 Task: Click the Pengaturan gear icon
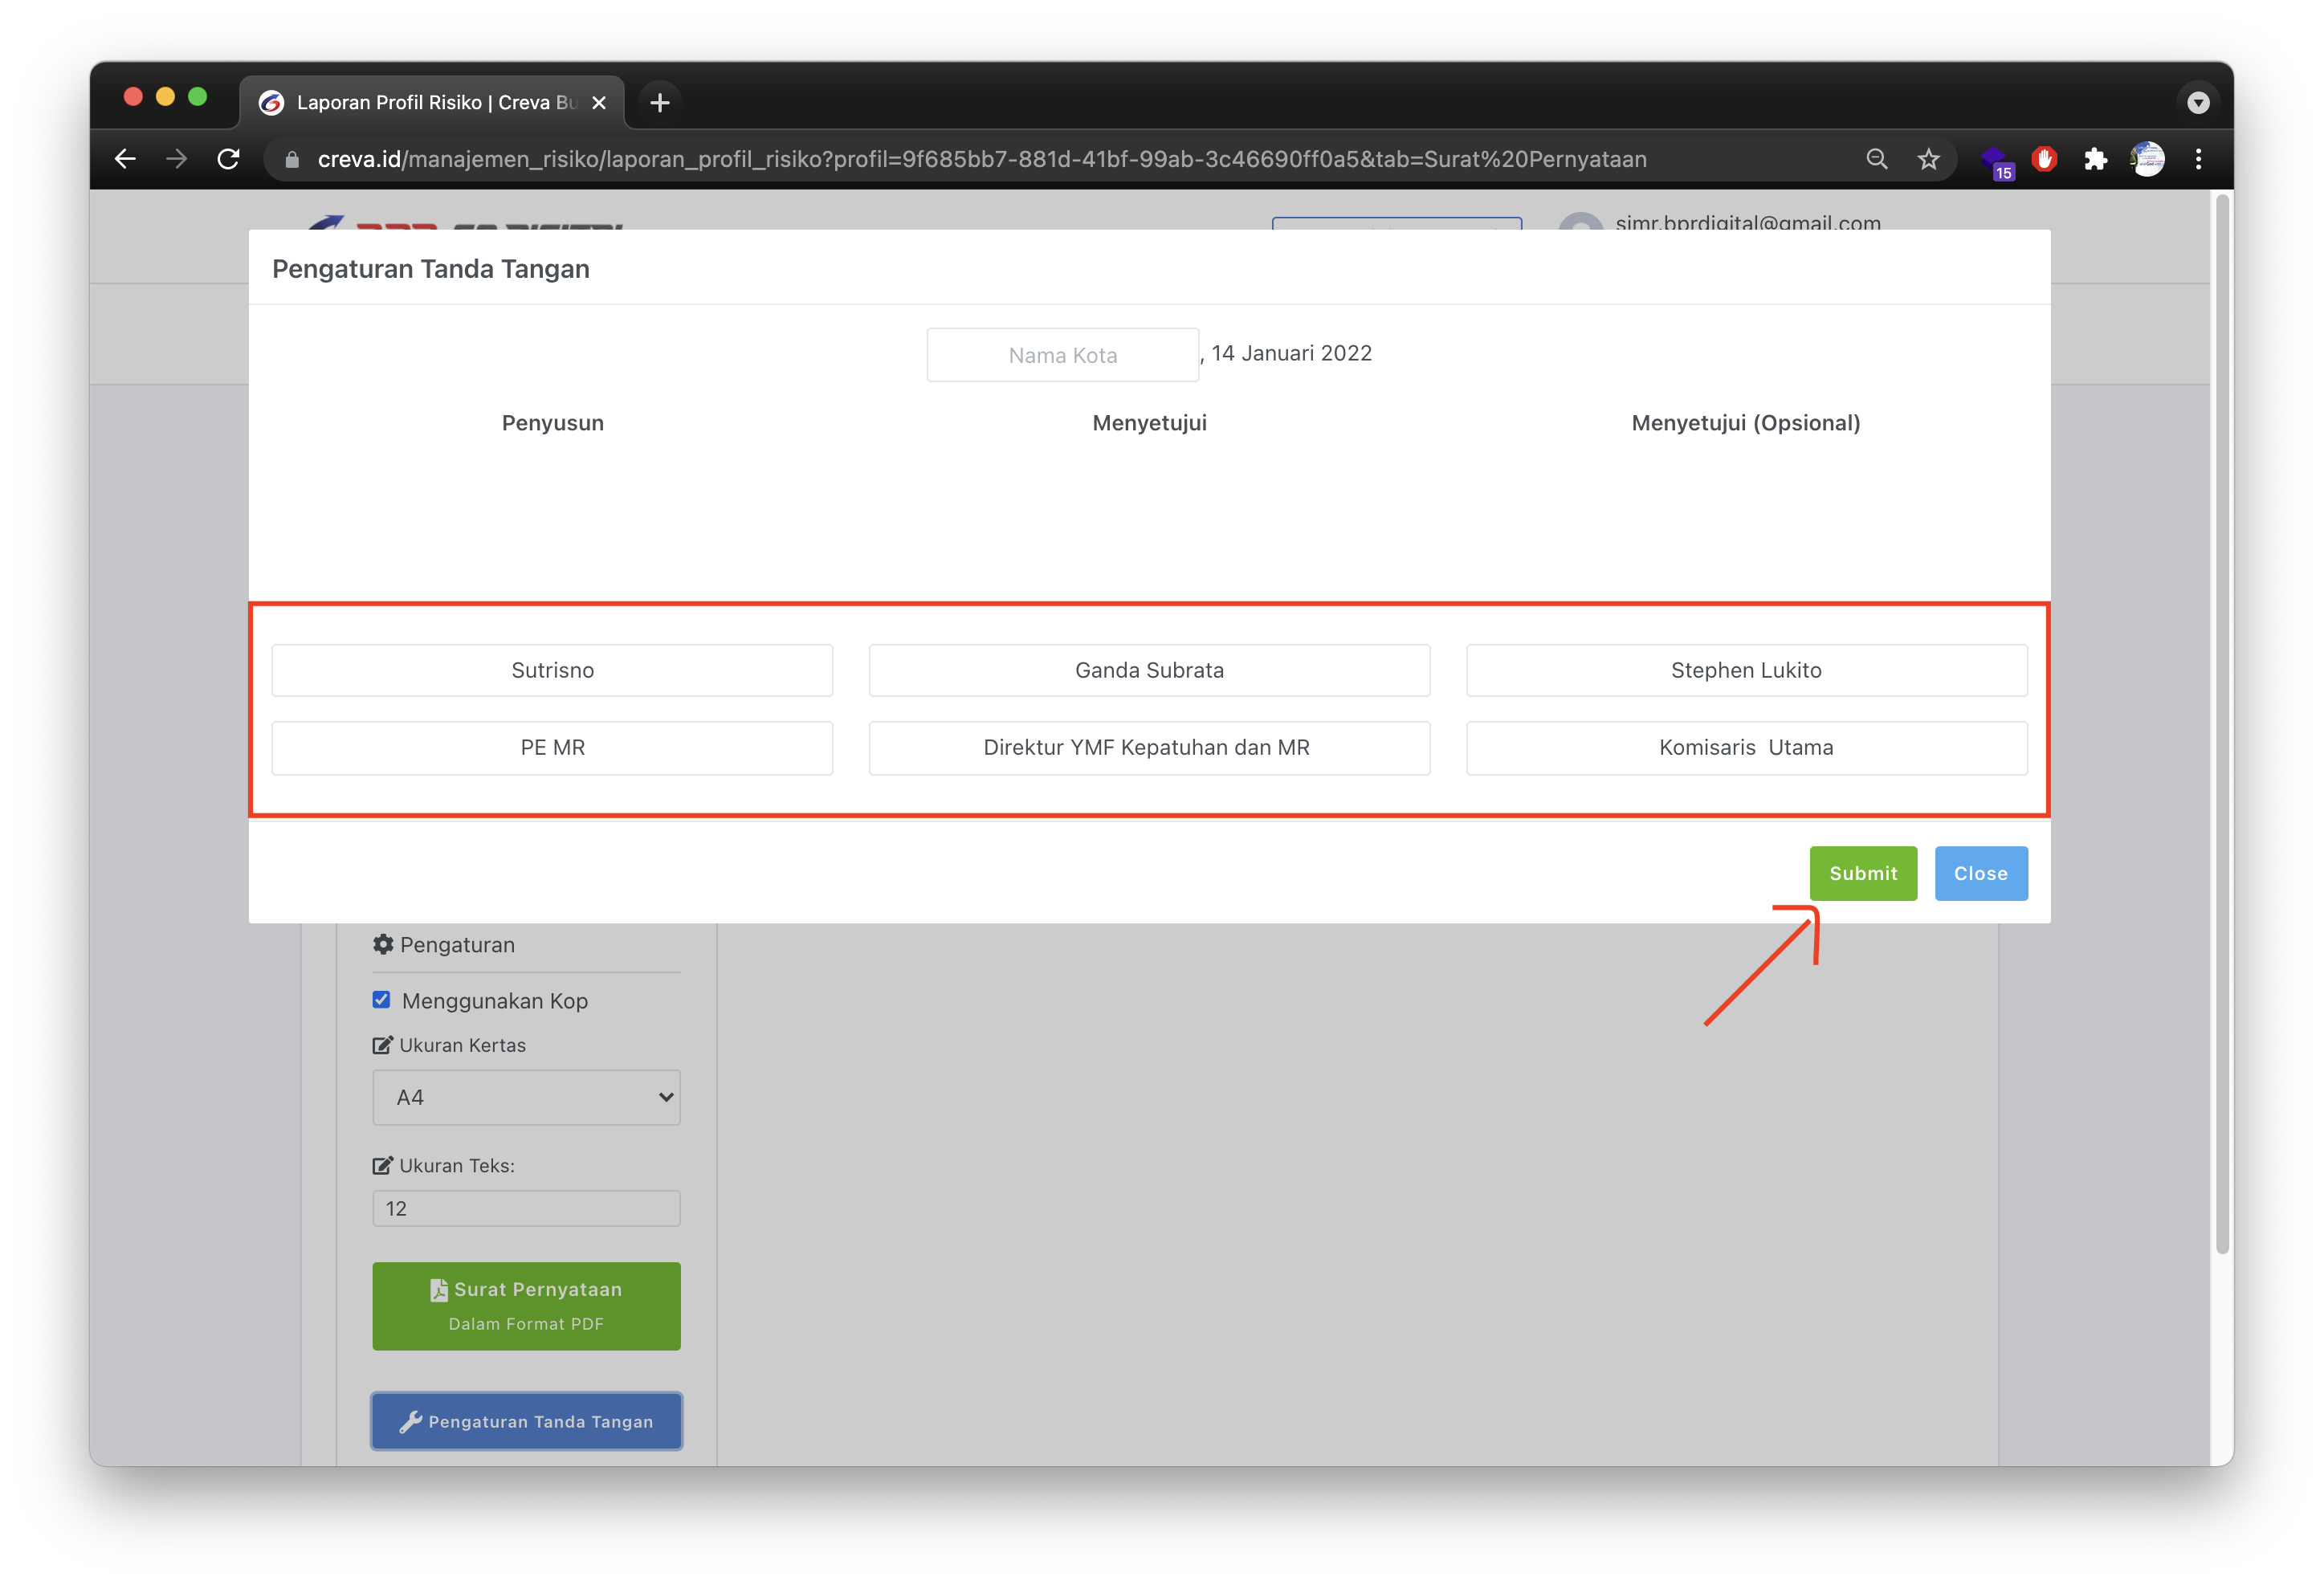coord(383,944)
